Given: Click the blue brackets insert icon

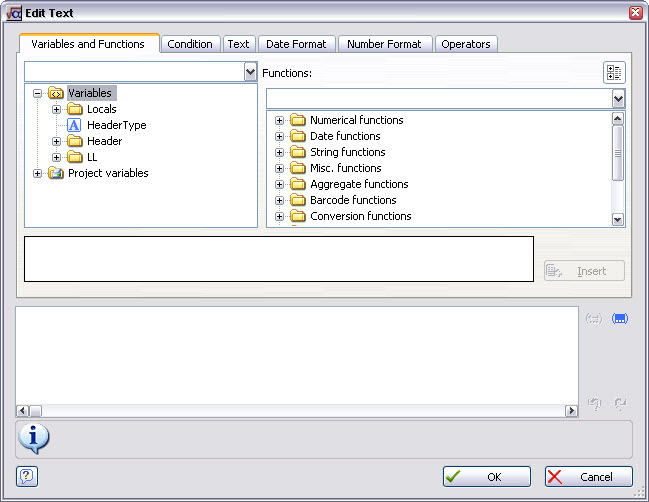Looking at the screenshot, I should pos(620,318).
